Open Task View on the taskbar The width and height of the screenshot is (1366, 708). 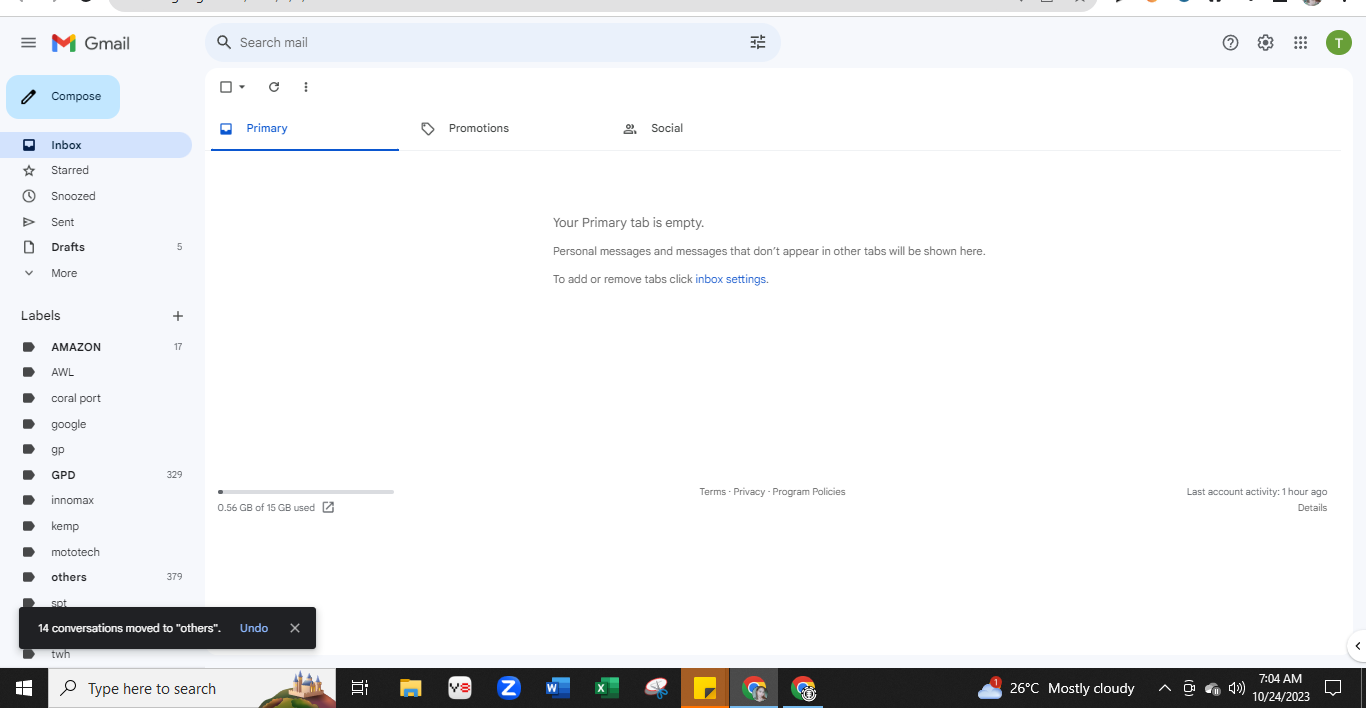[360, 688]
